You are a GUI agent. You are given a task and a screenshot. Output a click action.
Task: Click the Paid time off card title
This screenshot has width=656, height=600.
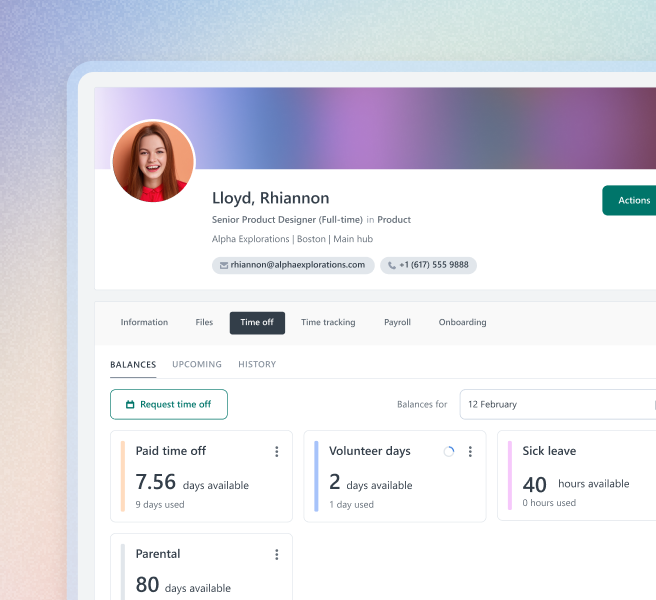coord(171,451)
